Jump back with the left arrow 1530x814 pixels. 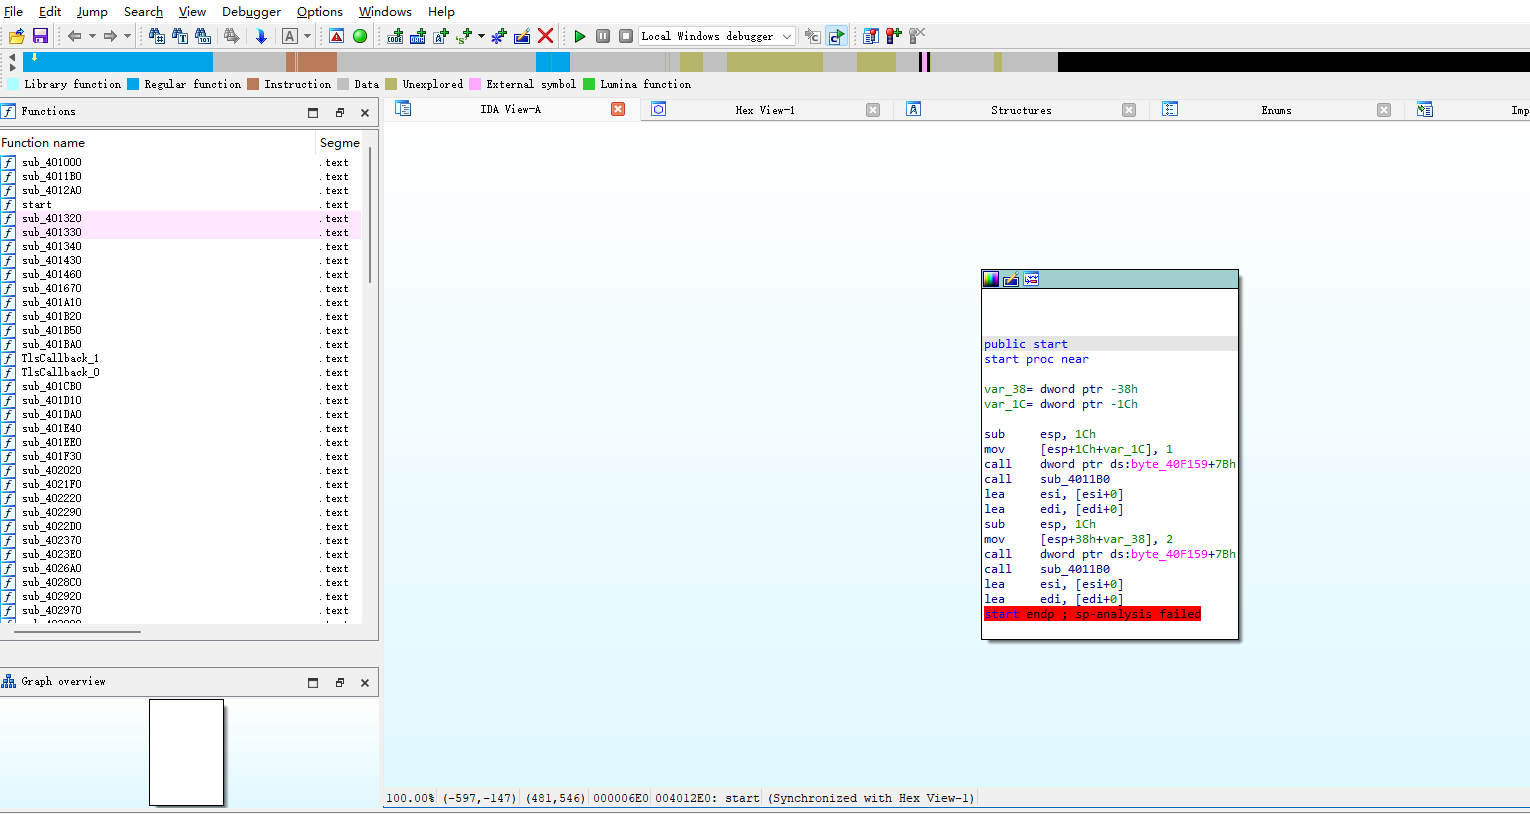click(x=75, y=36)
